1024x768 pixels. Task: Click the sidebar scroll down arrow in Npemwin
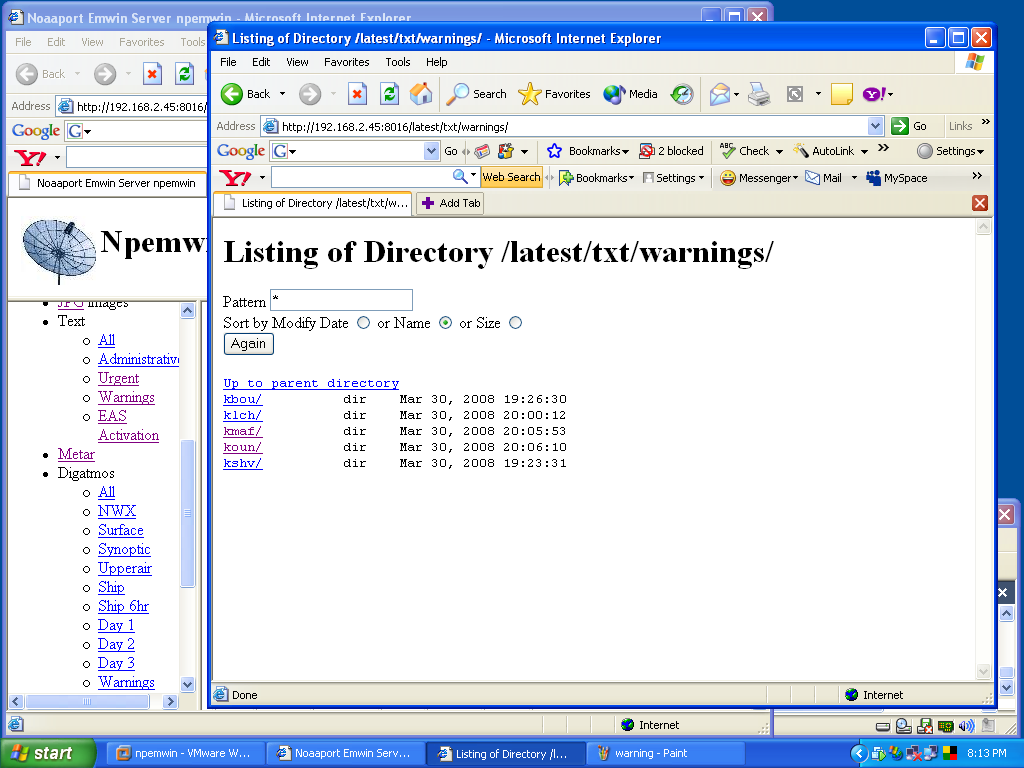click(x=187, y=684)
